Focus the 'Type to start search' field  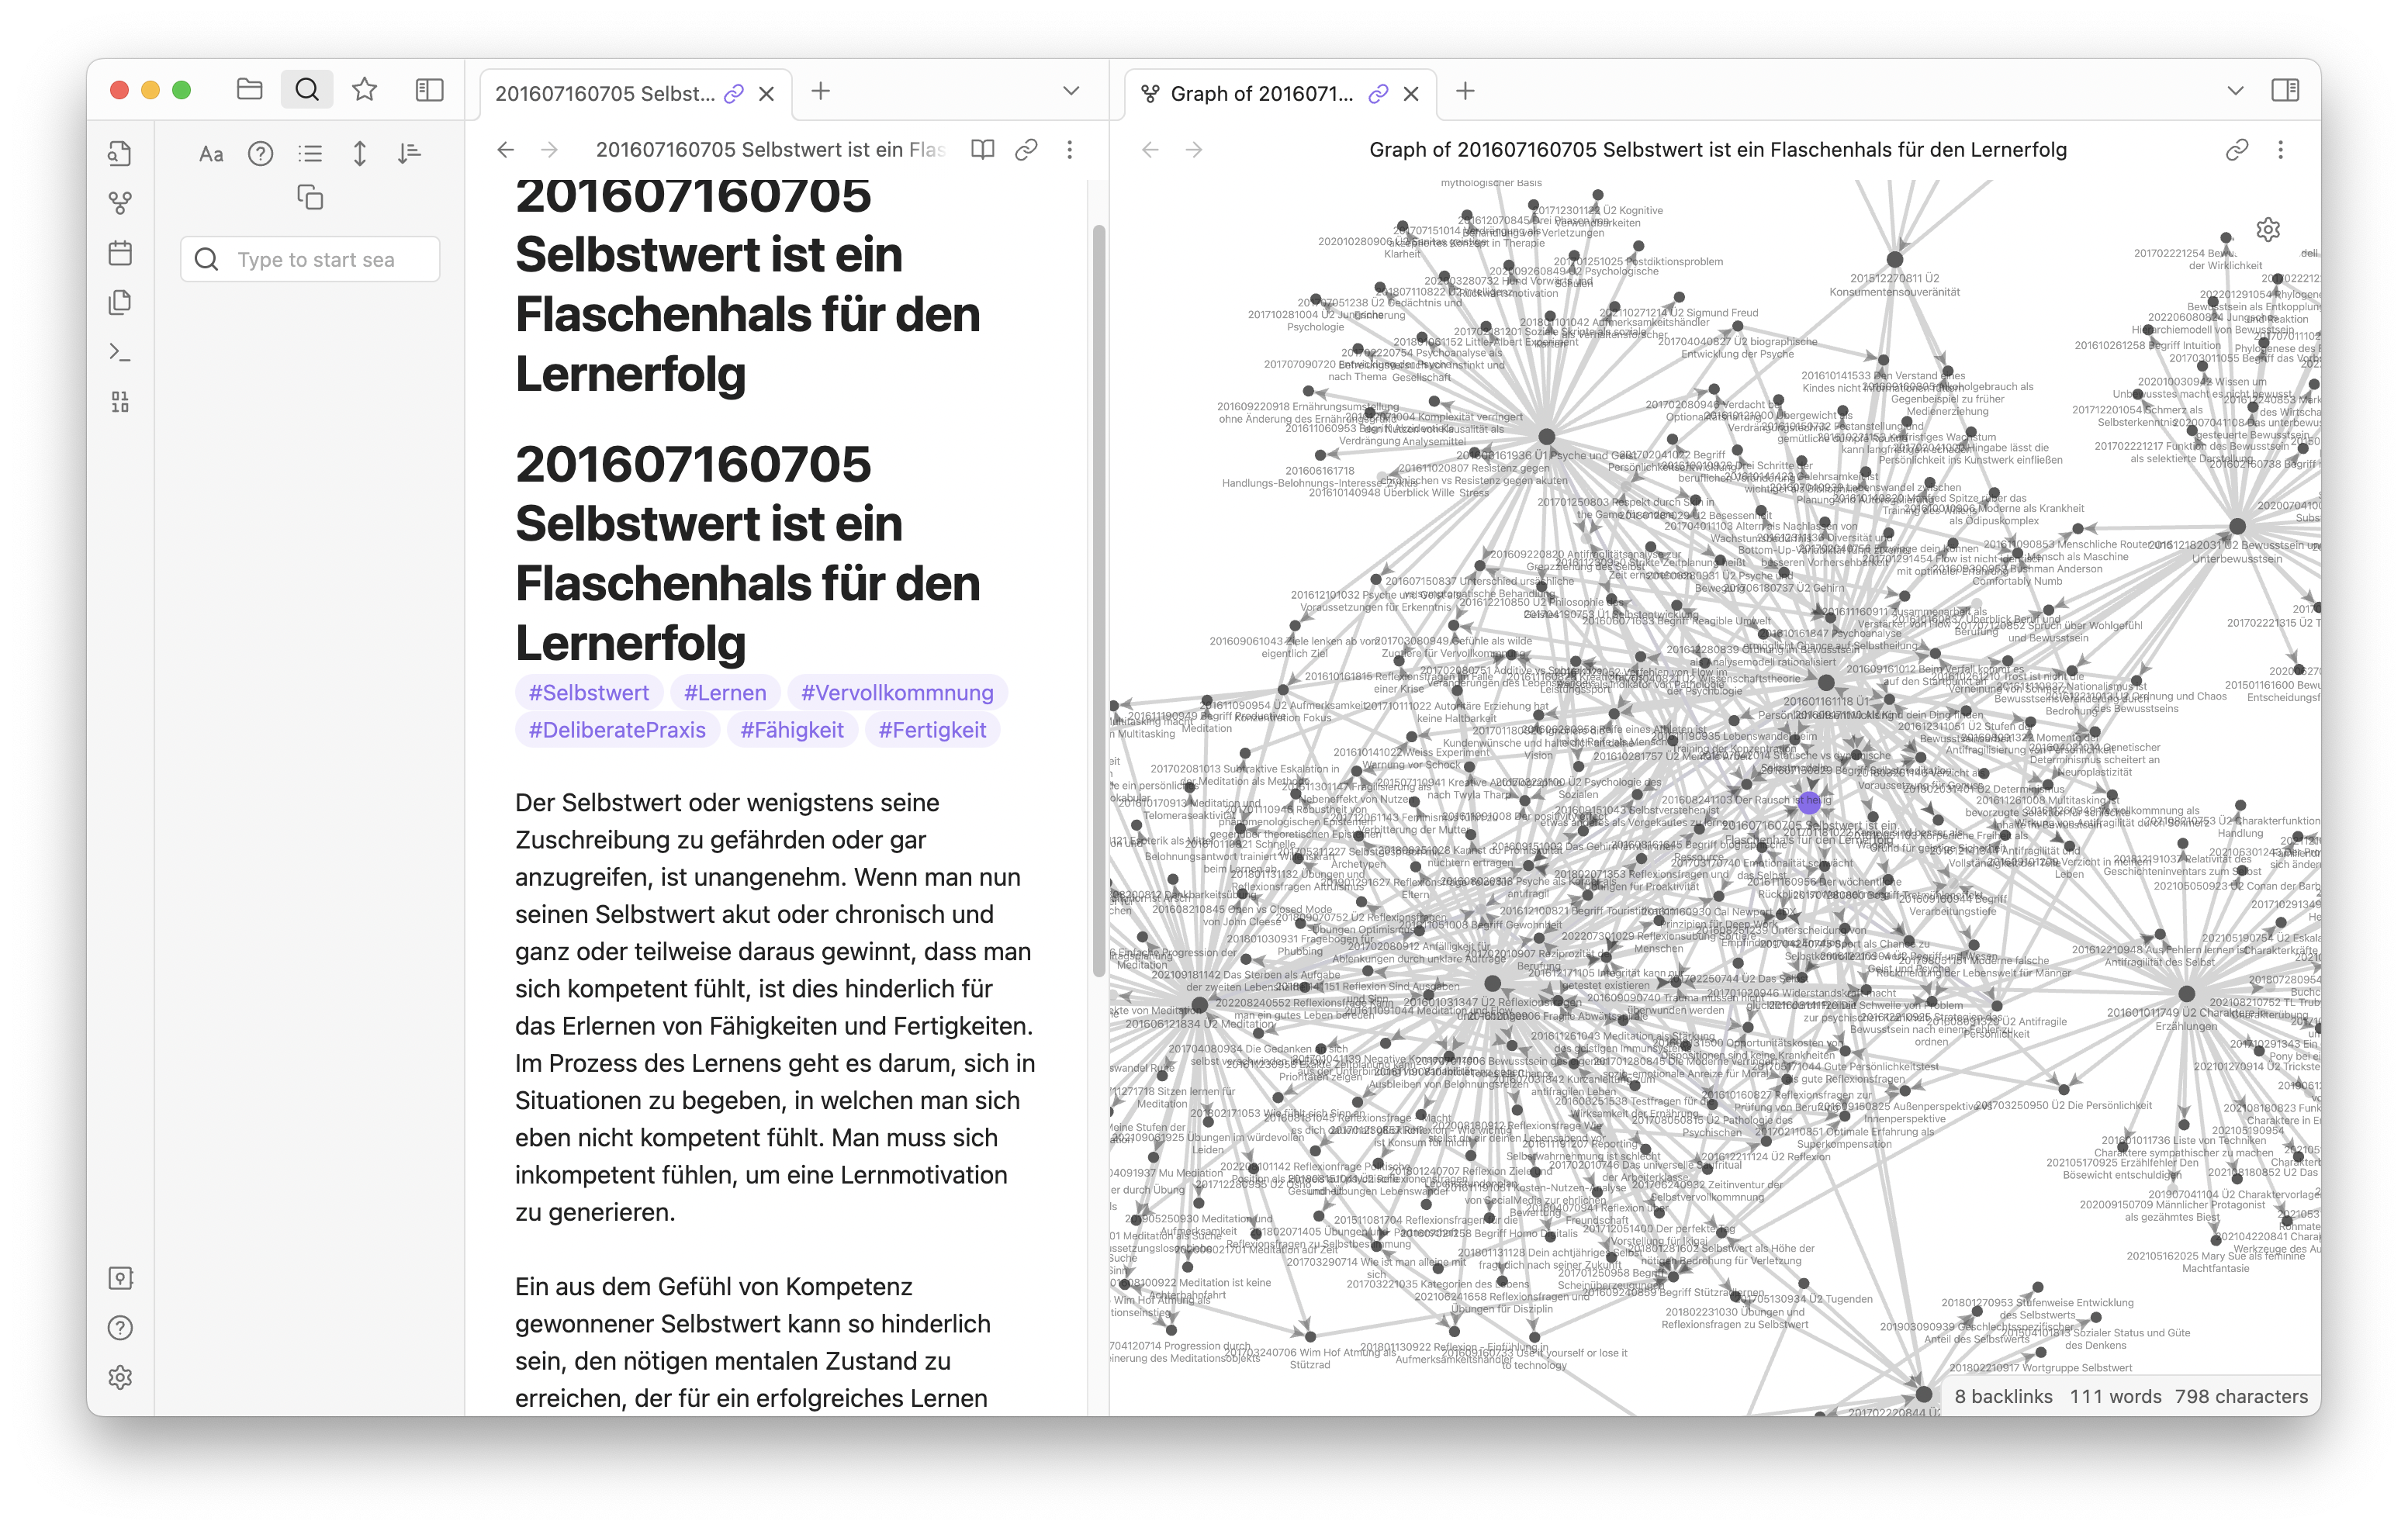(x=310, y=260)
